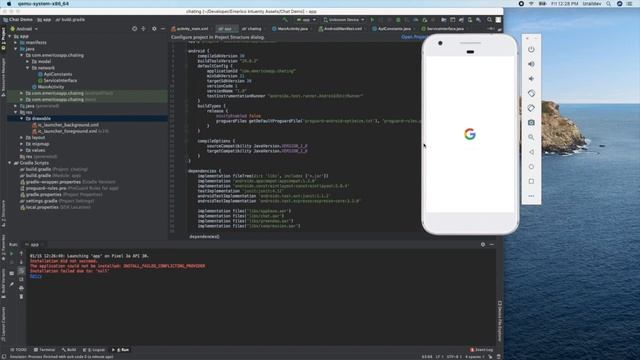640x360 pixels.
Task: Open the Logcat tool window tab
Action: click(94, 350)
